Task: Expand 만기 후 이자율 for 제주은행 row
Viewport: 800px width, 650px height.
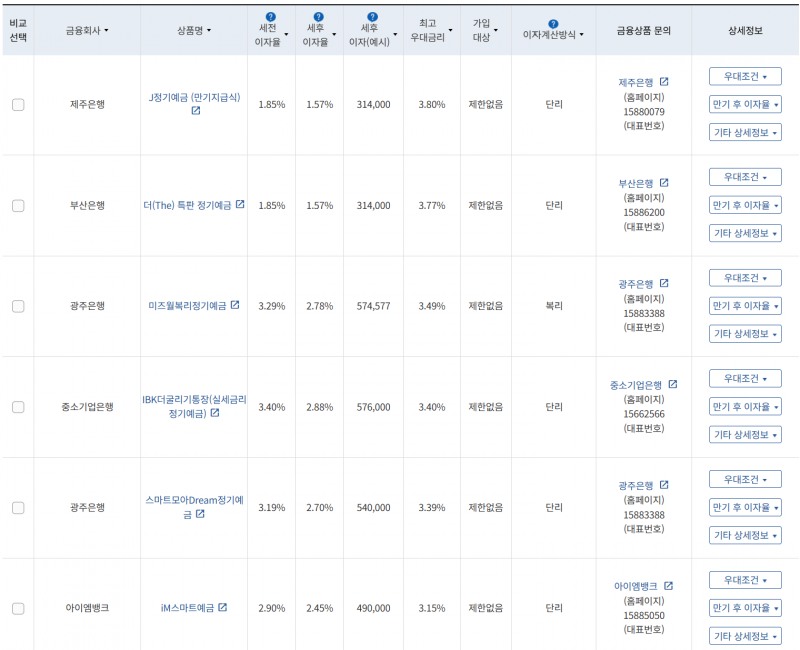Action: 745,105
